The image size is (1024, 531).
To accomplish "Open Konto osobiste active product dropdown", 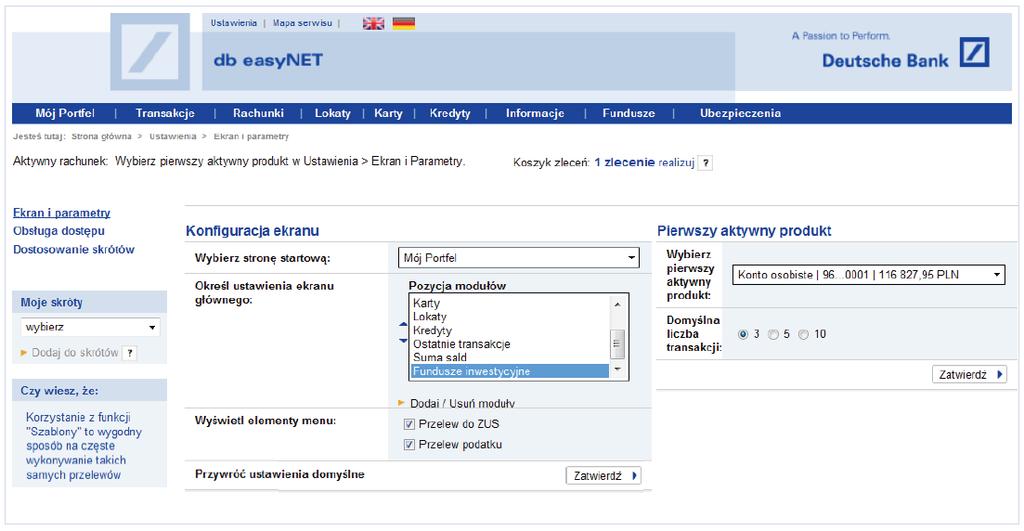I will (869, 275).
